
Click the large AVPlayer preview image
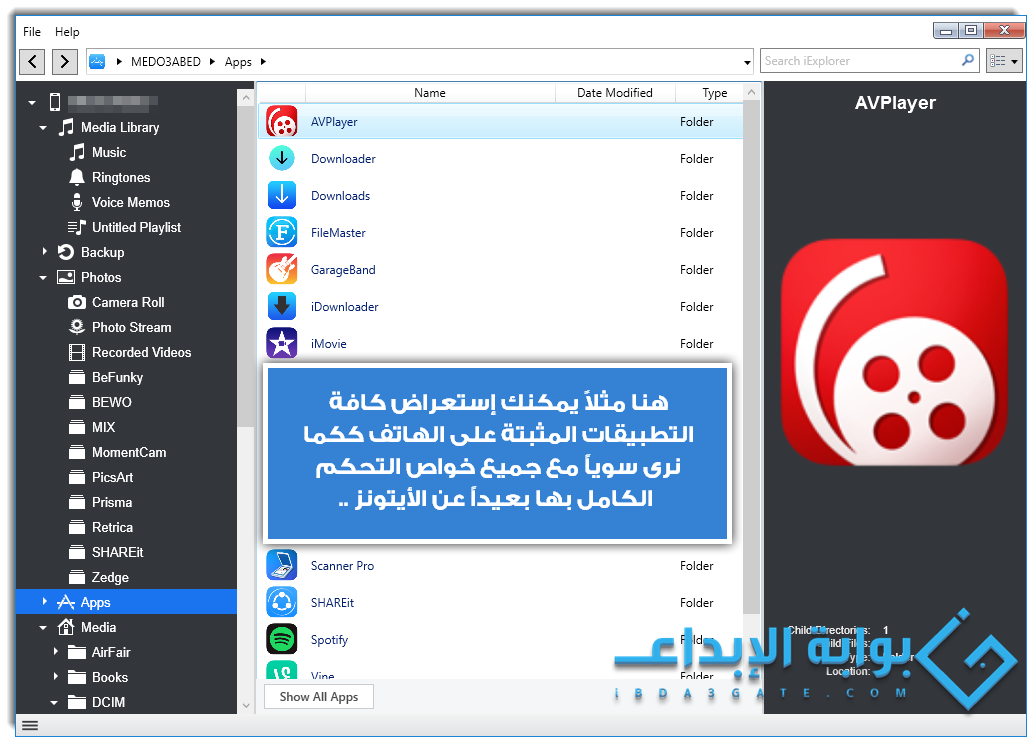(895, 353)
